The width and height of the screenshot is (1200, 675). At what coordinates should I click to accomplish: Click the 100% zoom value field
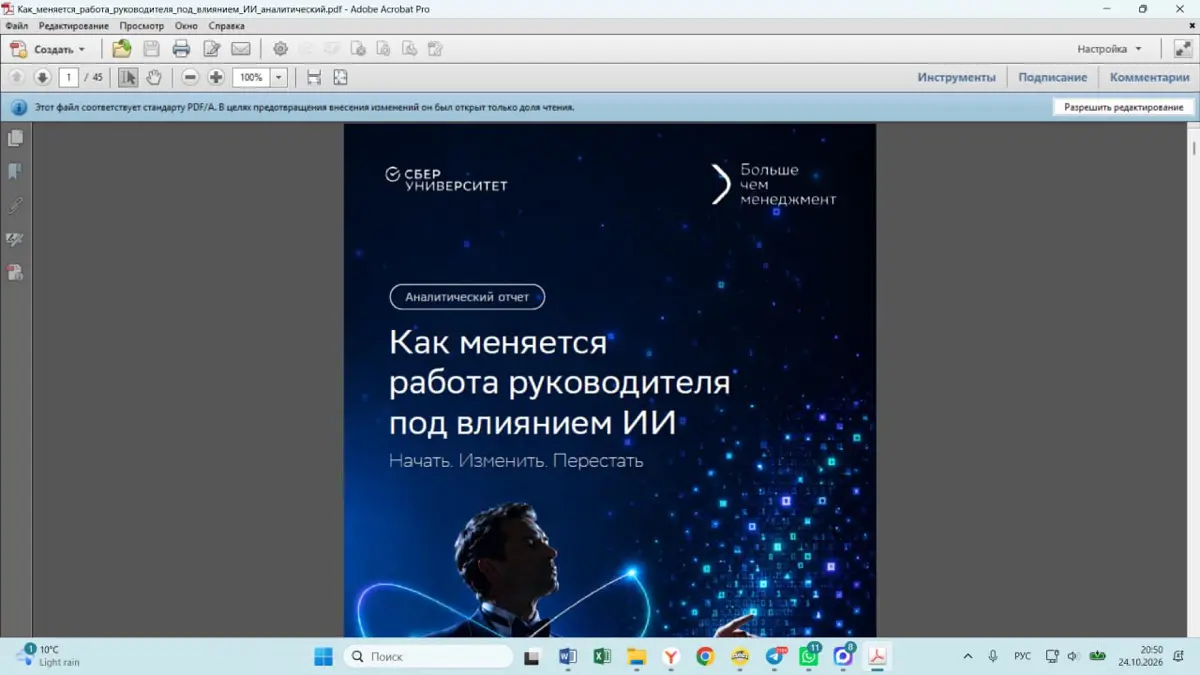tap(251, 77)
